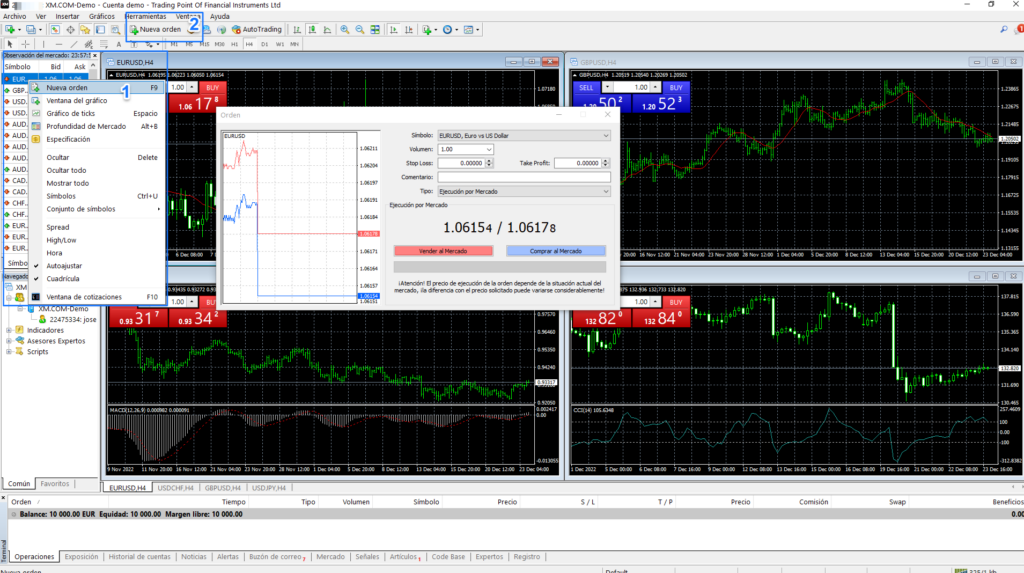Open the templates toolbar icon

[x=468, y=29]
